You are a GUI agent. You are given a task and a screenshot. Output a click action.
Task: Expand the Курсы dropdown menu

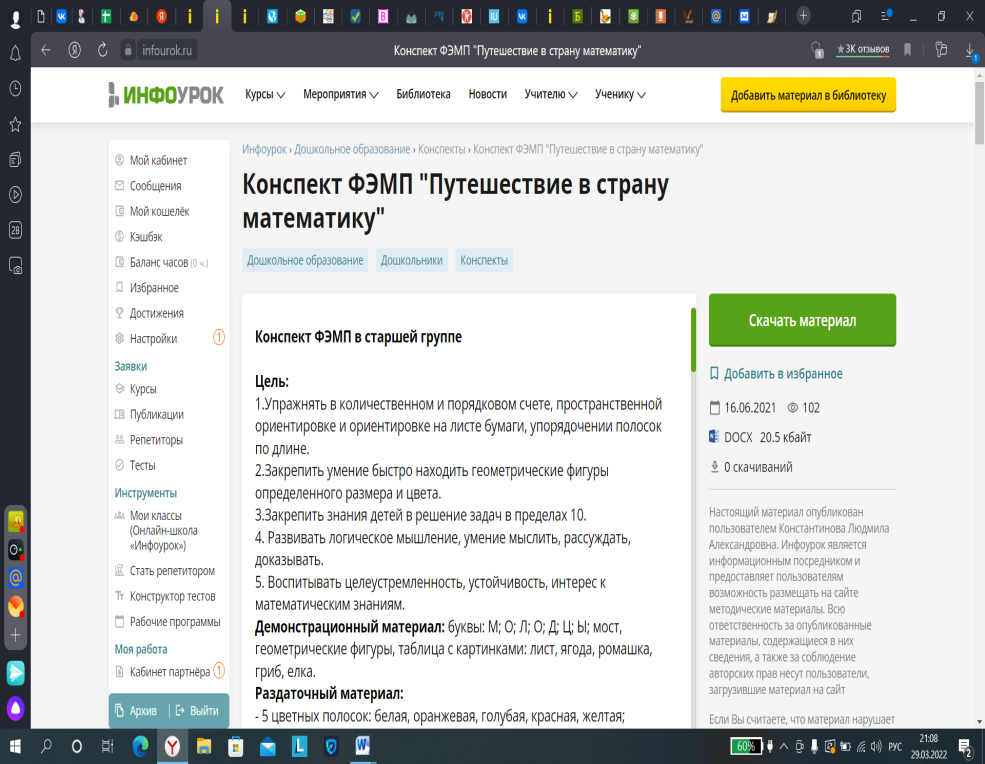coord(265,95)
